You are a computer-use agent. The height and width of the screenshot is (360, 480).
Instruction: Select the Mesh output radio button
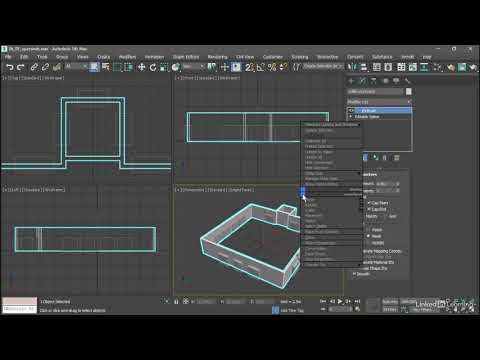click(x=369, y=236)
